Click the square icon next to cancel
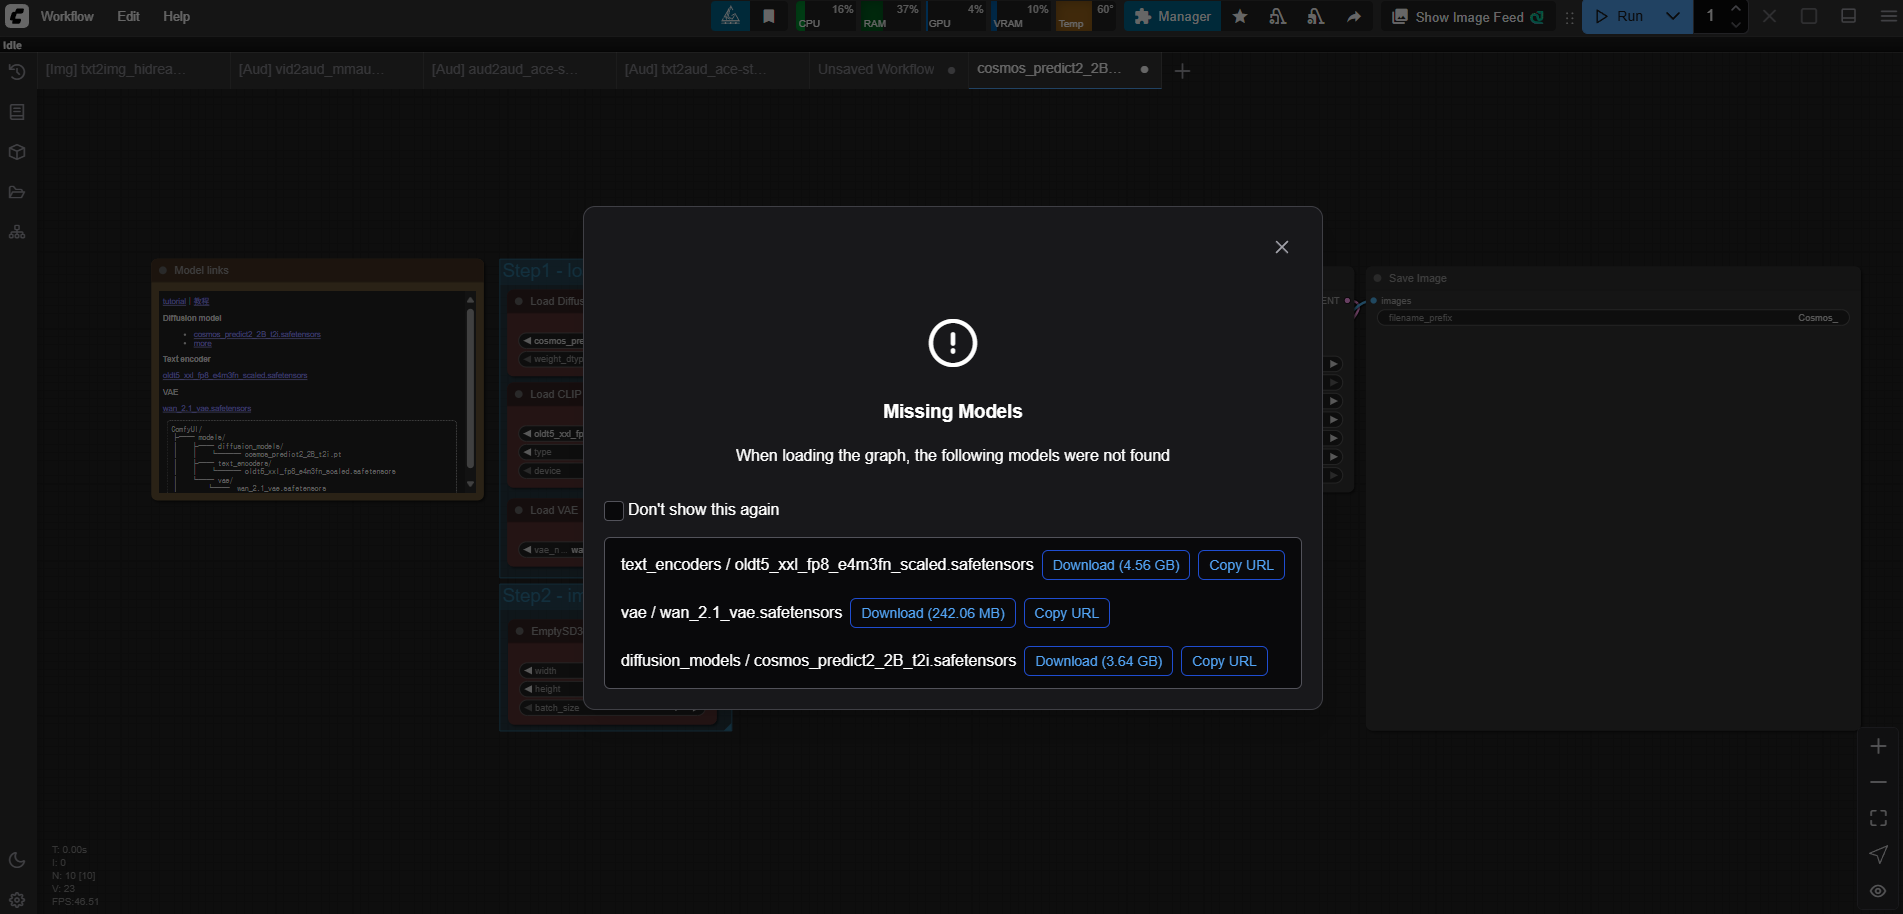Image resolution: width=1903 pixels, height=914 pixels. point(1809,16)
